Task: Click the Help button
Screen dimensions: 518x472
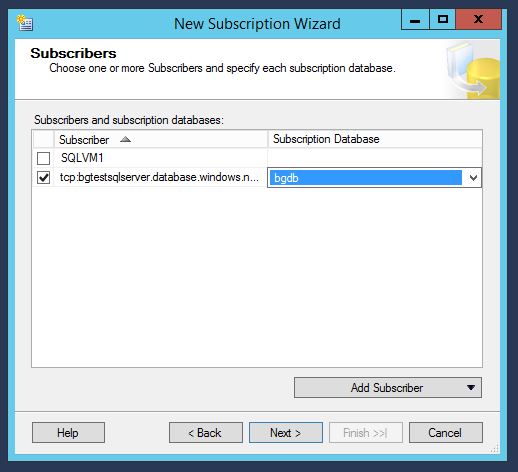Action: pos(68,433)
